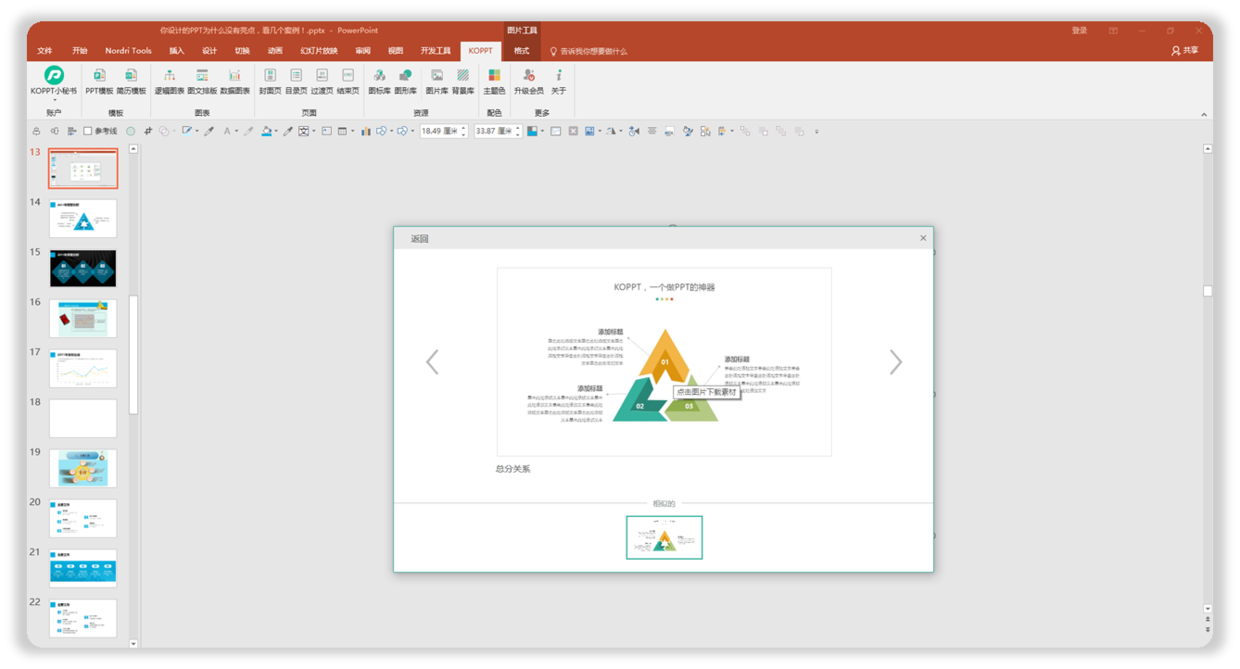This screenshot has width=1240, height=669.
Task: Close the template preview dialog
Action: point(923,238)
